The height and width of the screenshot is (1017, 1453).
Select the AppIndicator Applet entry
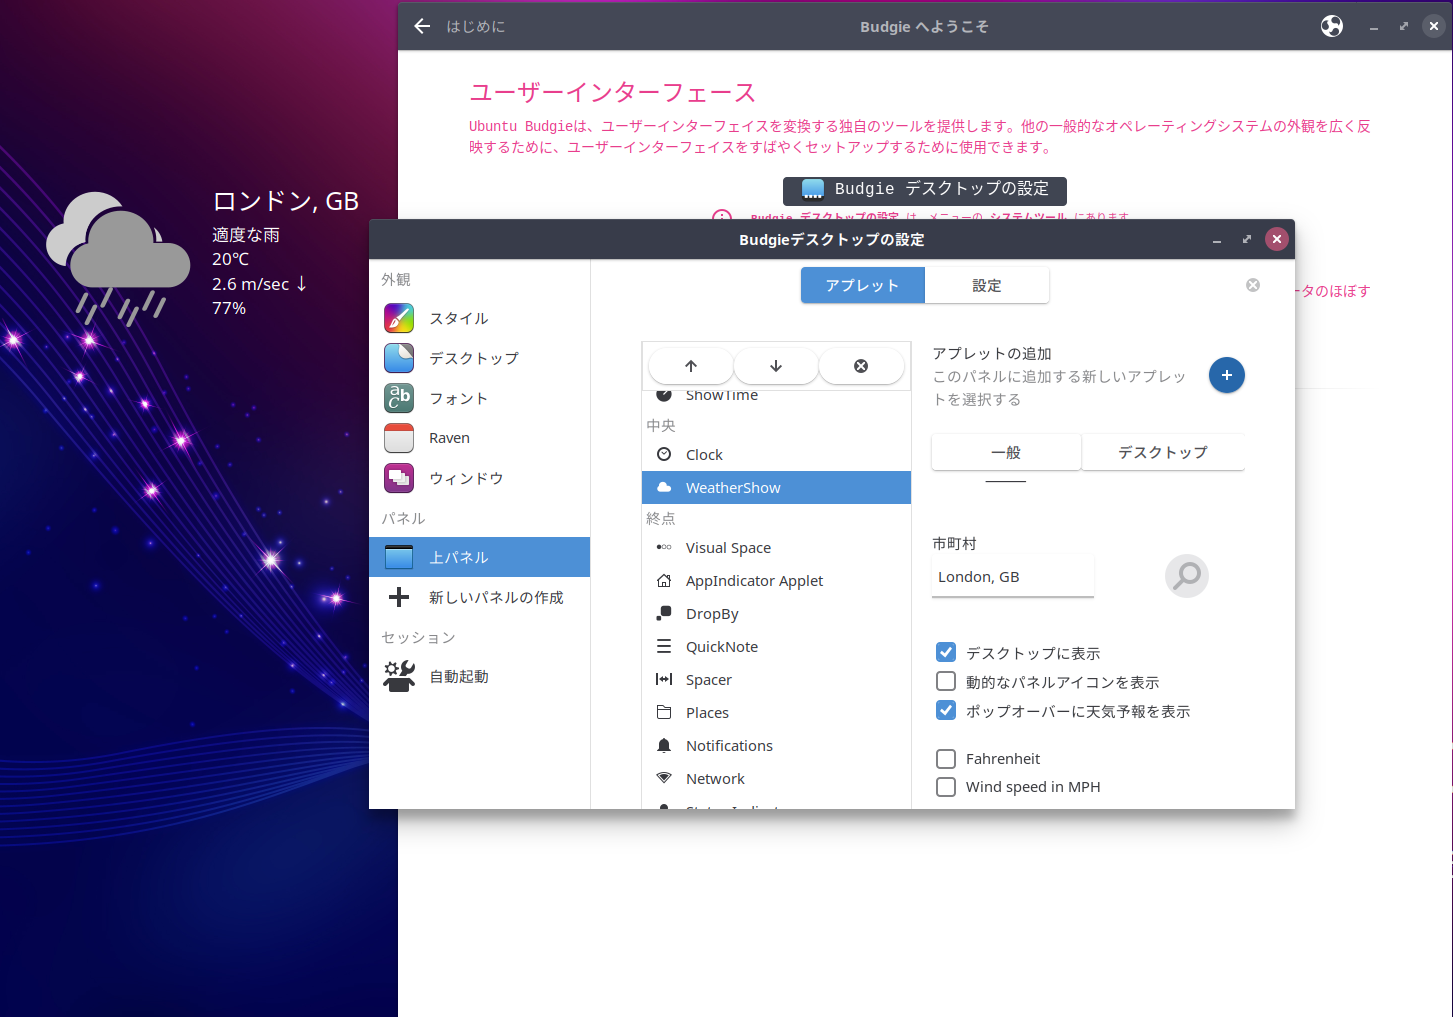pos(776,581)
